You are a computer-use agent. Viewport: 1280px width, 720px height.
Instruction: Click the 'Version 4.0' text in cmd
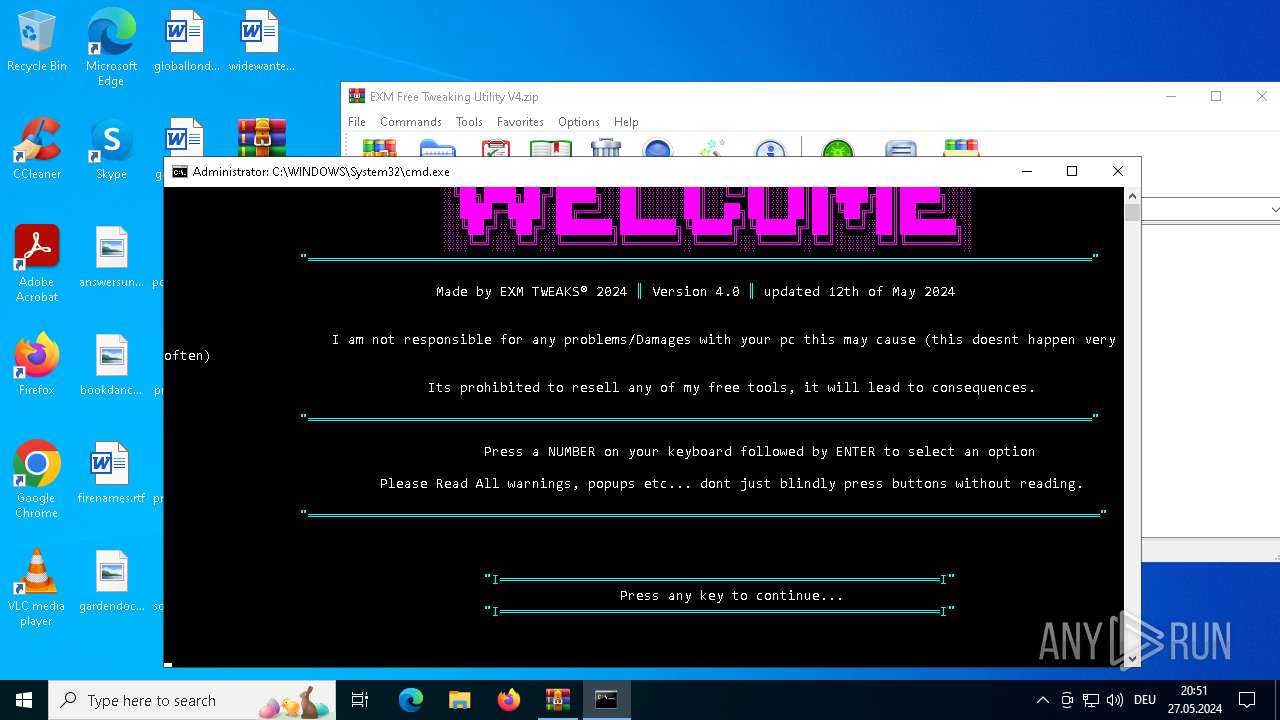pyautogui.click(x=696, y=292)
